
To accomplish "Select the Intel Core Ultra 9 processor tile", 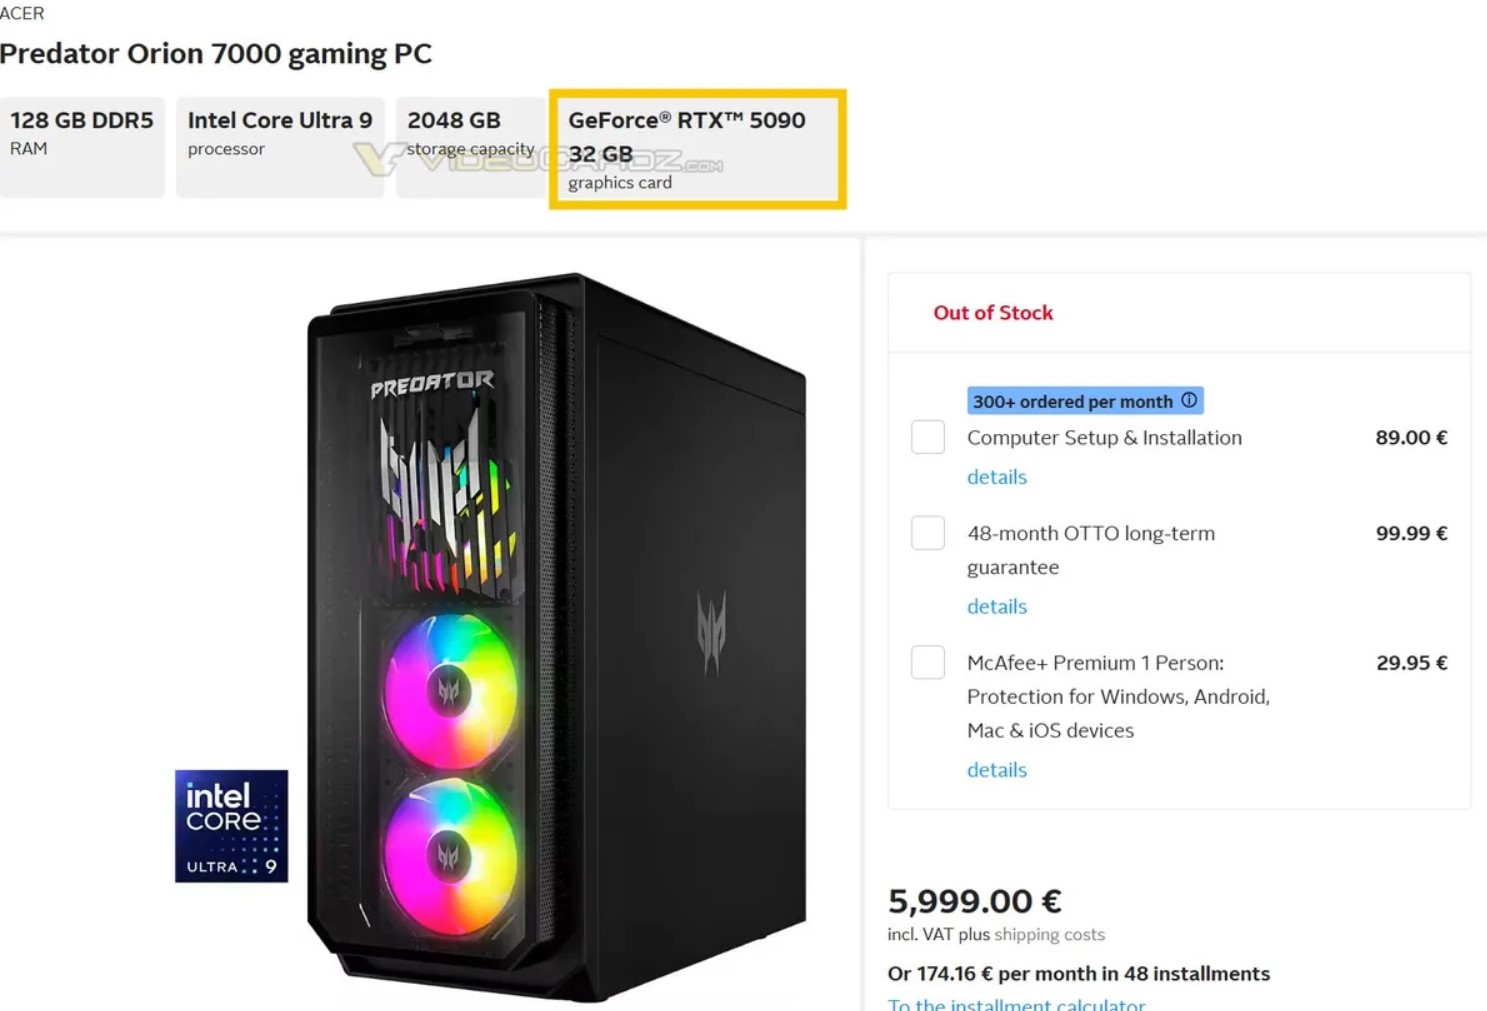I will pyautogui.click(x=280, y=147).
